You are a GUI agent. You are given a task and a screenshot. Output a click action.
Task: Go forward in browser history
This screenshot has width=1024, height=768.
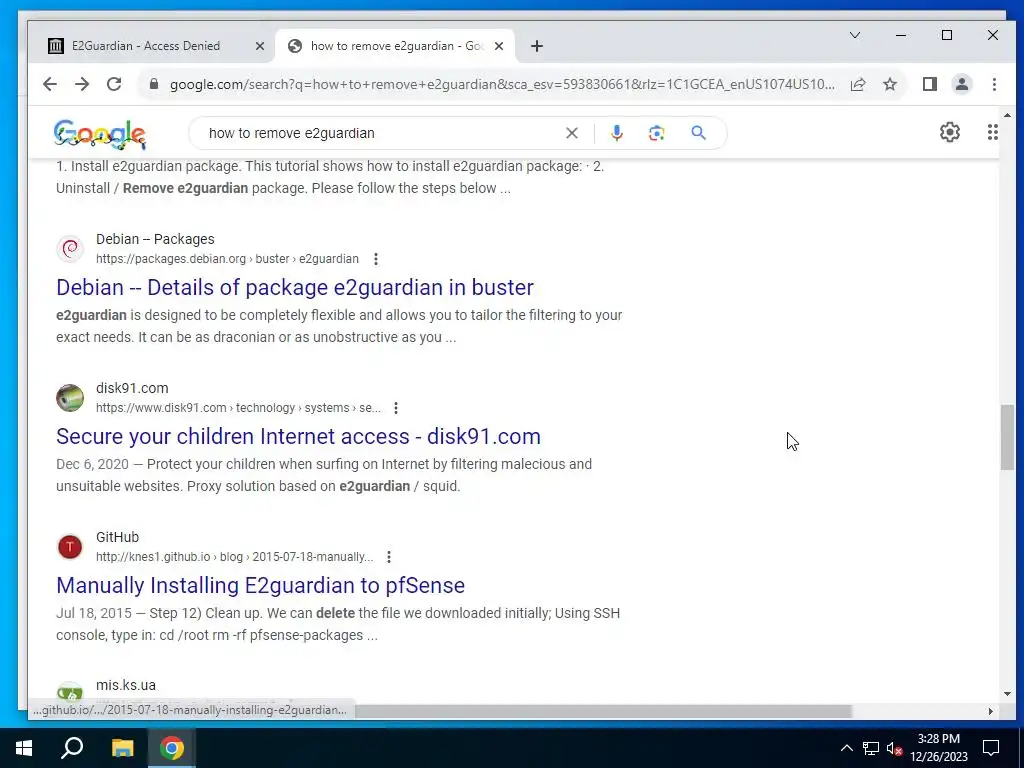(82, 84)
